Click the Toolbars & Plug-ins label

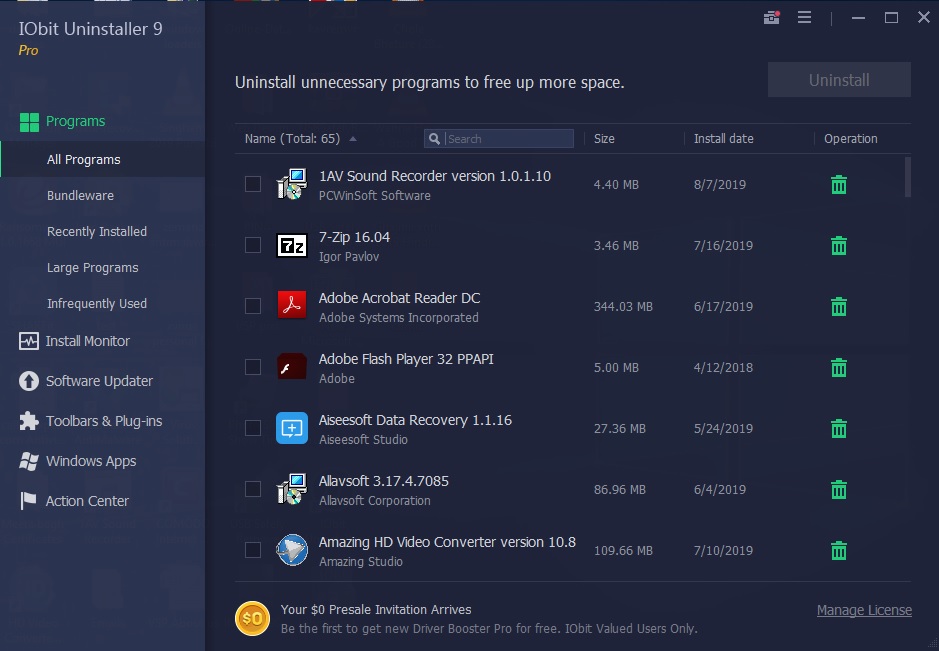coord(104,421)
